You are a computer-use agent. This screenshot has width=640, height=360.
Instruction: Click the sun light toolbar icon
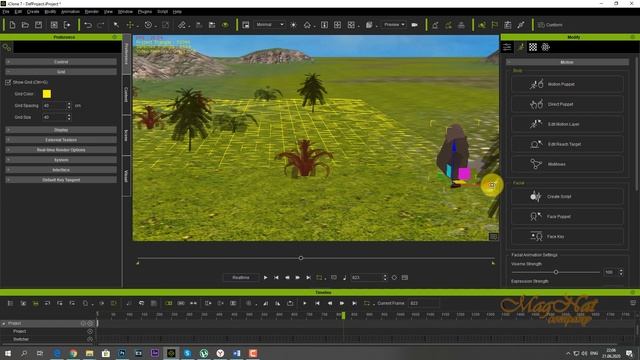293,25
